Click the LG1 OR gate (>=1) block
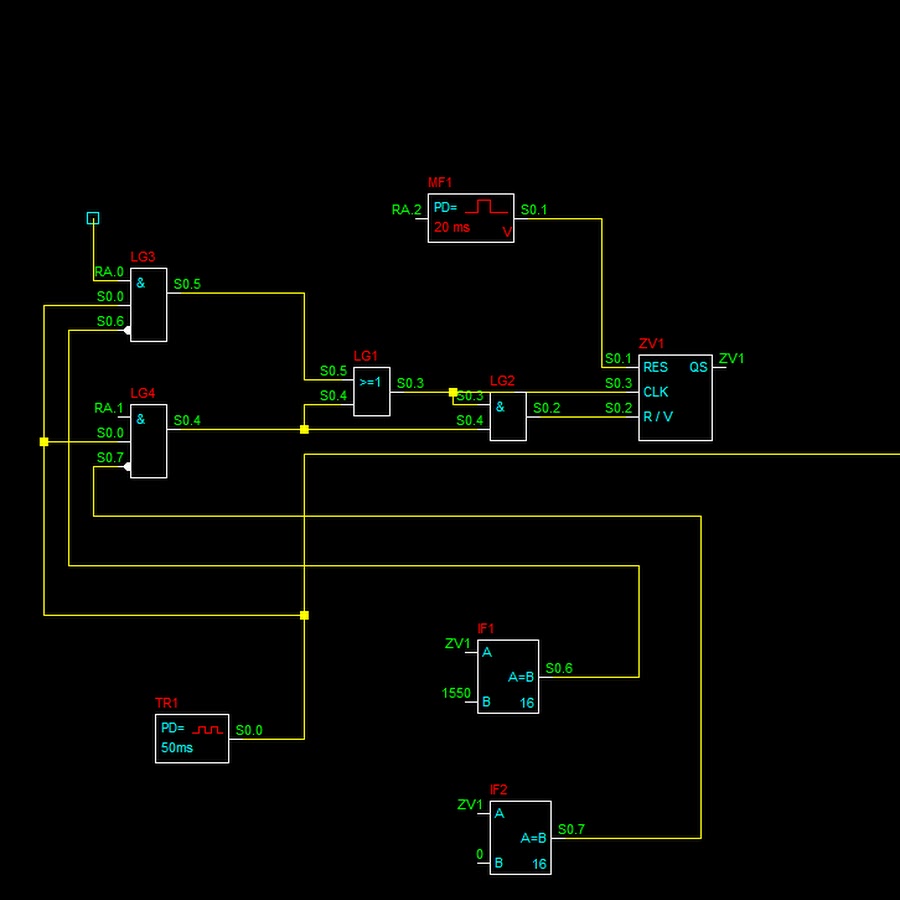 tap(371, 391)
